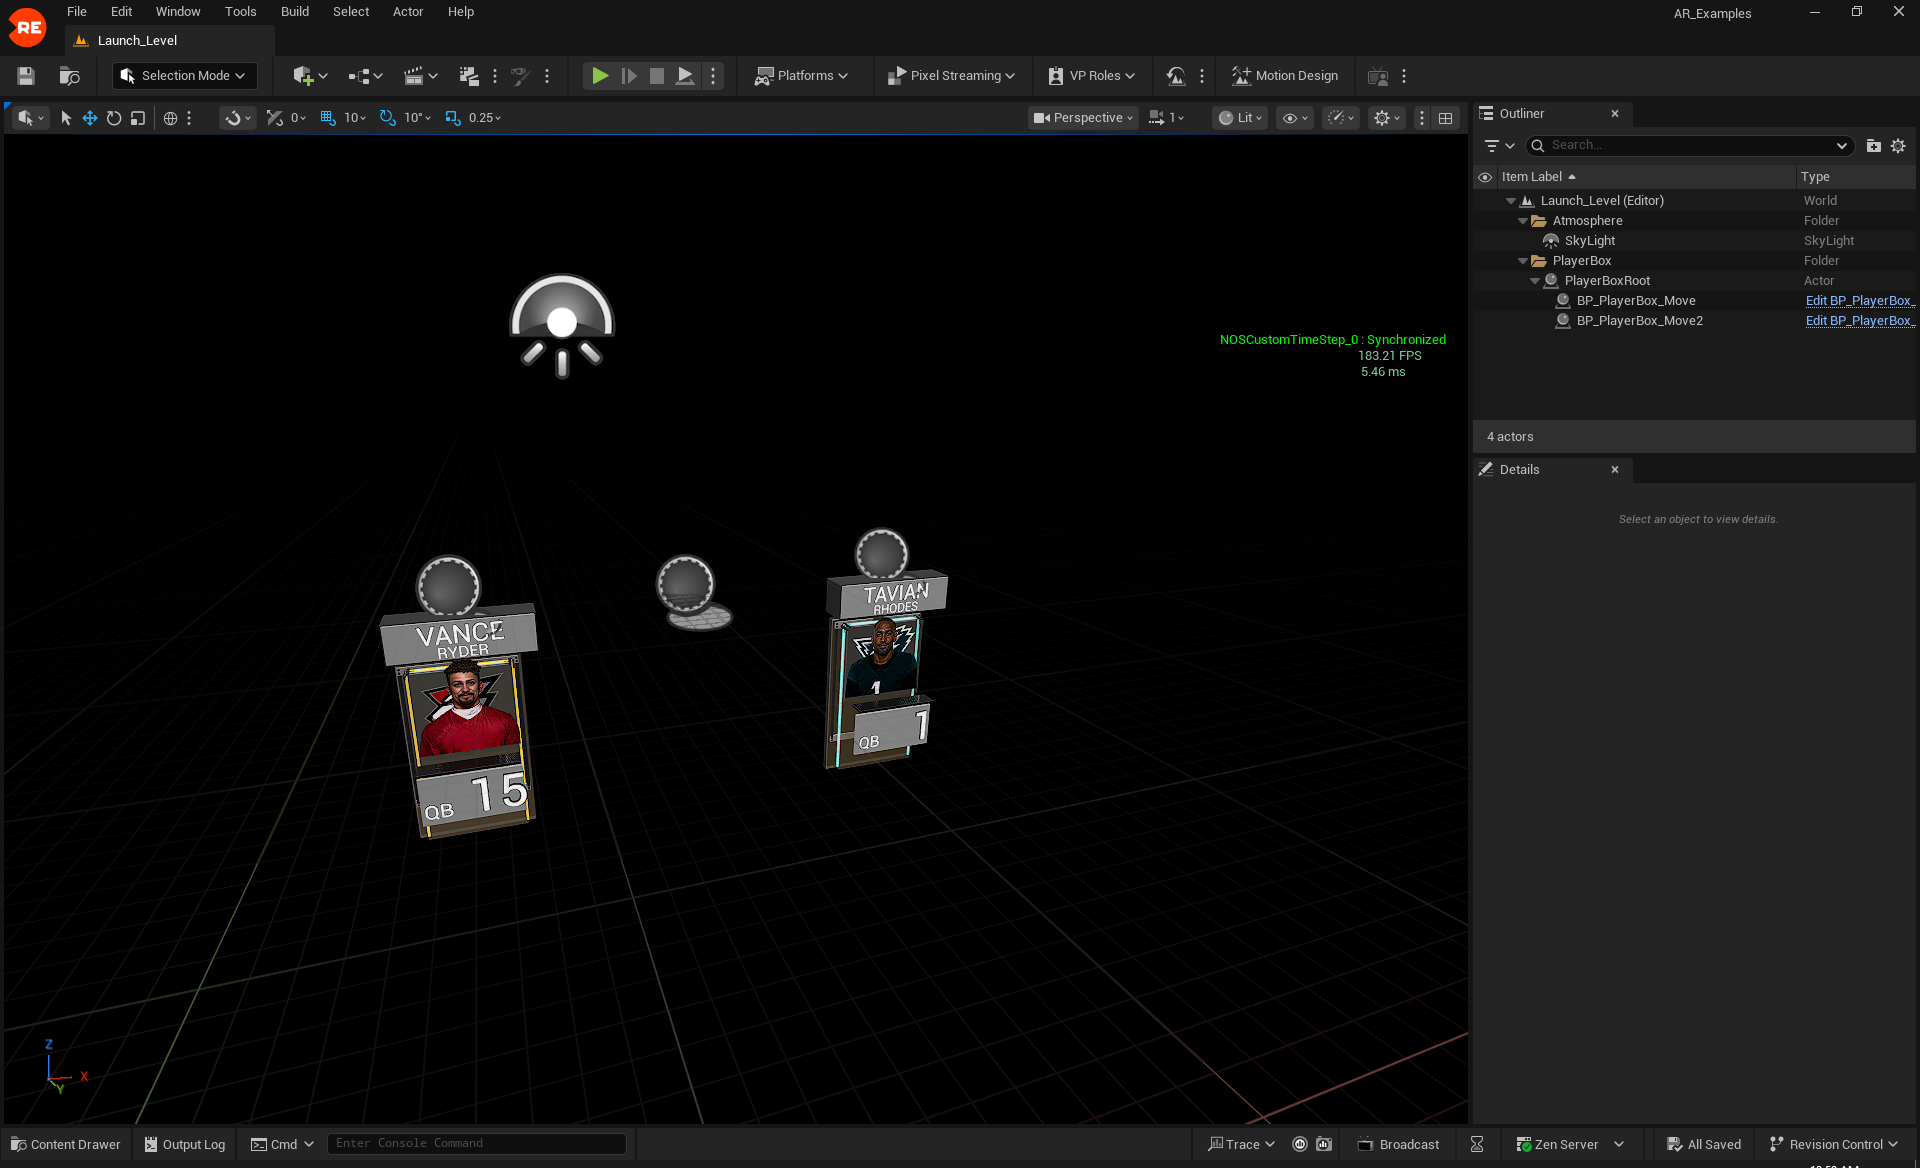Image resolution: width=1920 pixels, height=1168 pixels.
Task: Select the rotate gizmo tool
Action: click(x=114, y=118)
